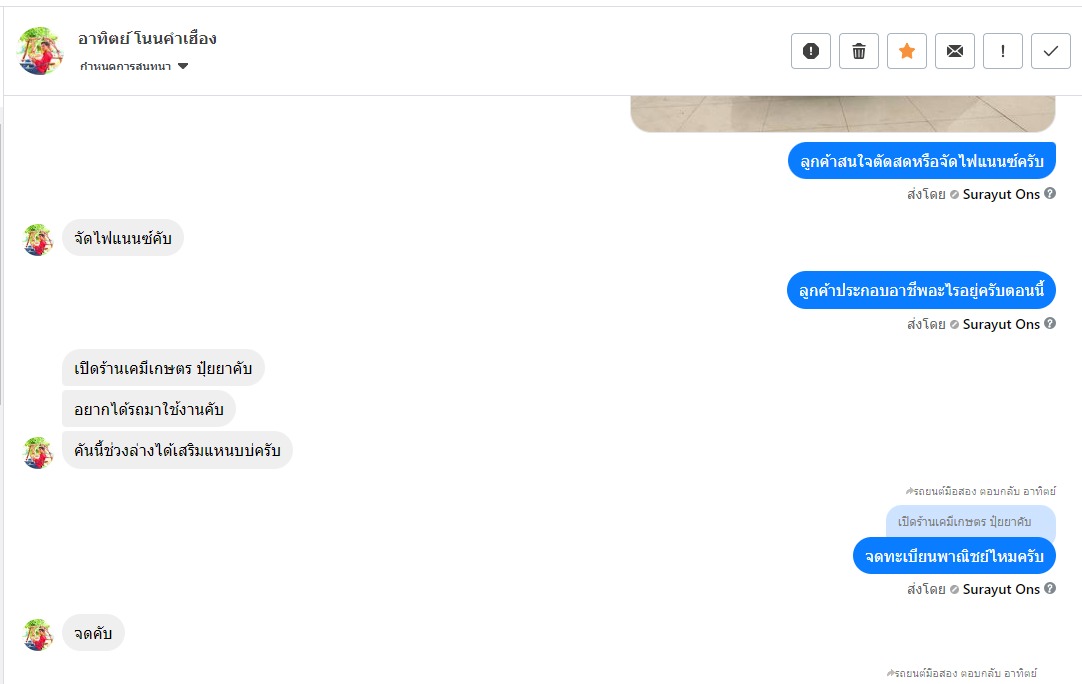Click the help icon beside the first Surayut Ons

1050,193
